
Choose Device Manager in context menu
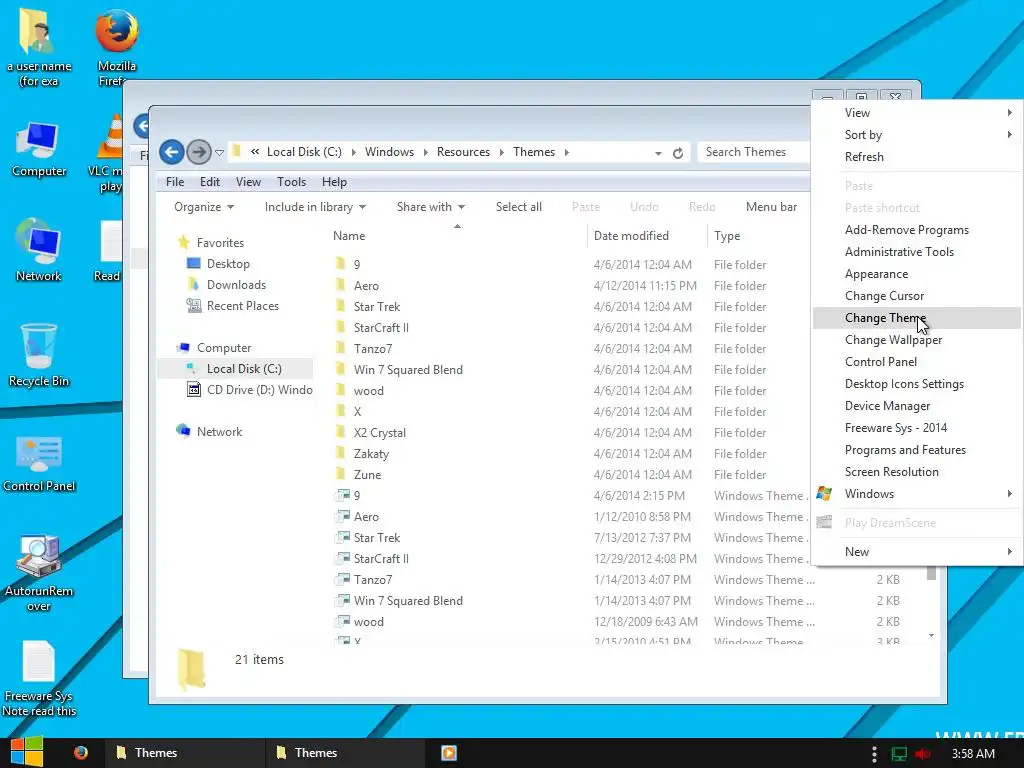point(916,406)
